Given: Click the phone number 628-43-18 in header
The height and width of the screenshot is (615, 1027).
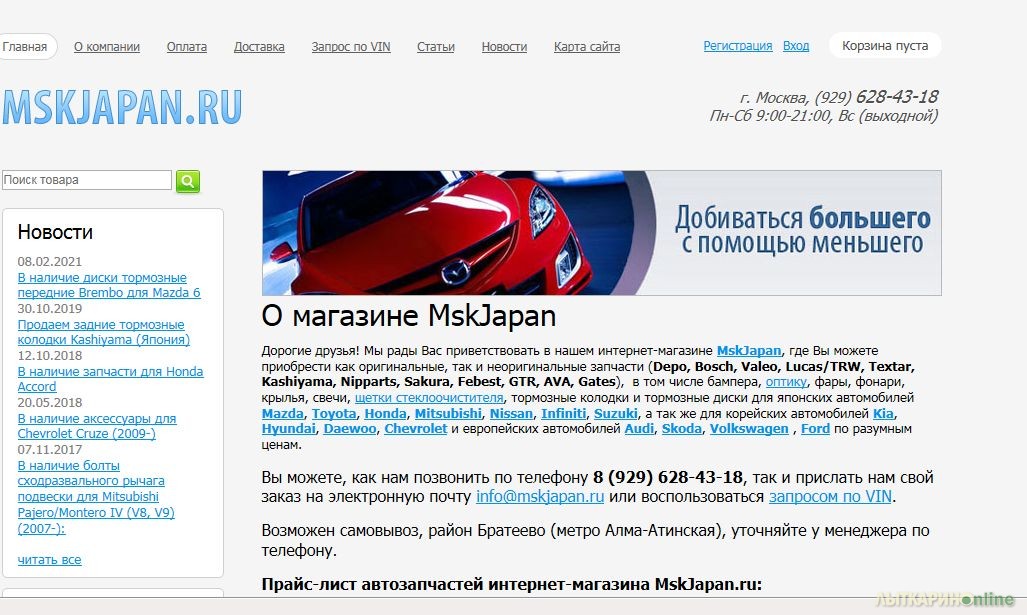Looking at the screenshot, I should (x=897, y=97).
